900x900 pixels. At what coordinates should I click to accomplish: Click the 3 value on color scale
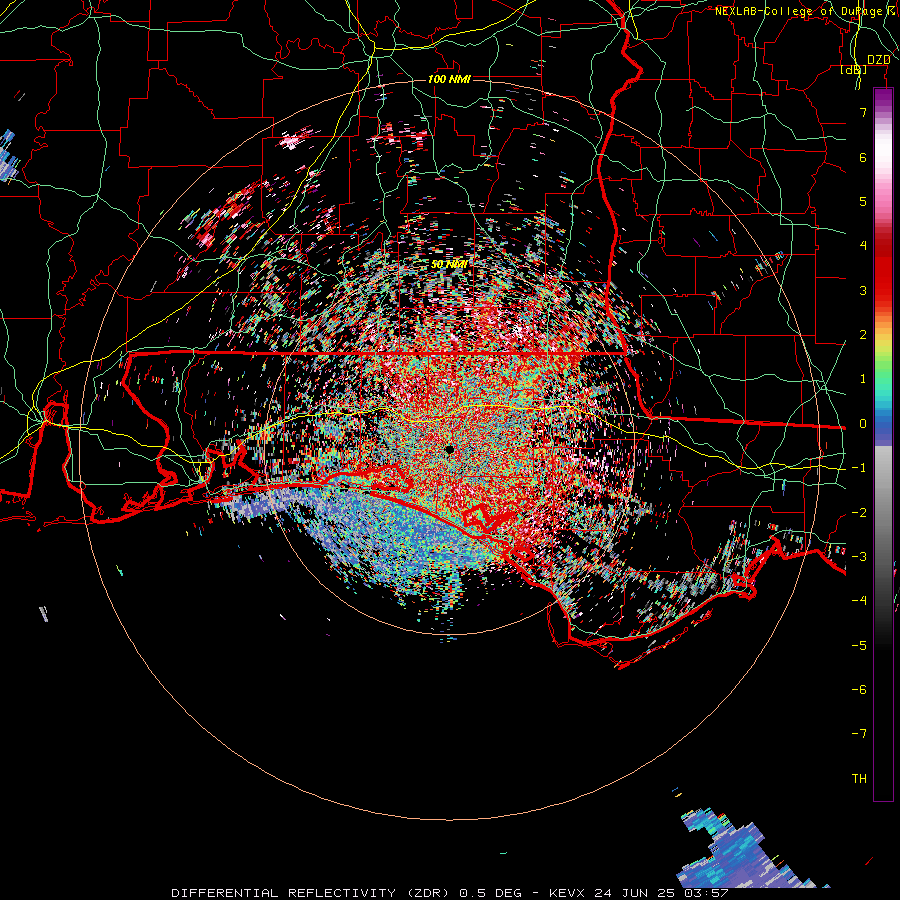(863, 290)
